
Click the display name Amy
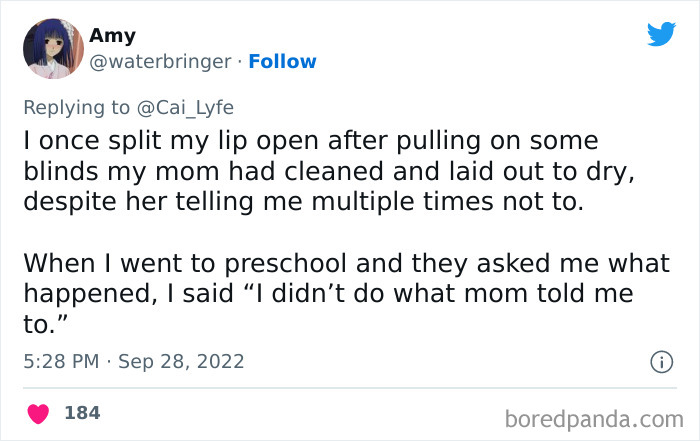(112, 36)
